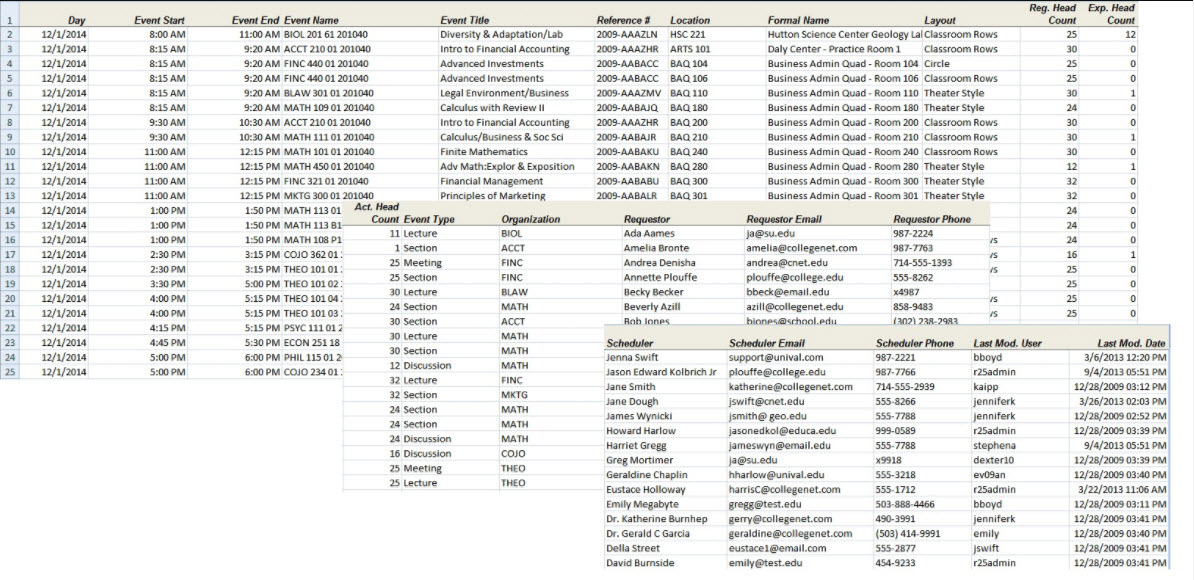
Task: Click requestor Annette Plouffe
Action: click(x=658, y=277)
